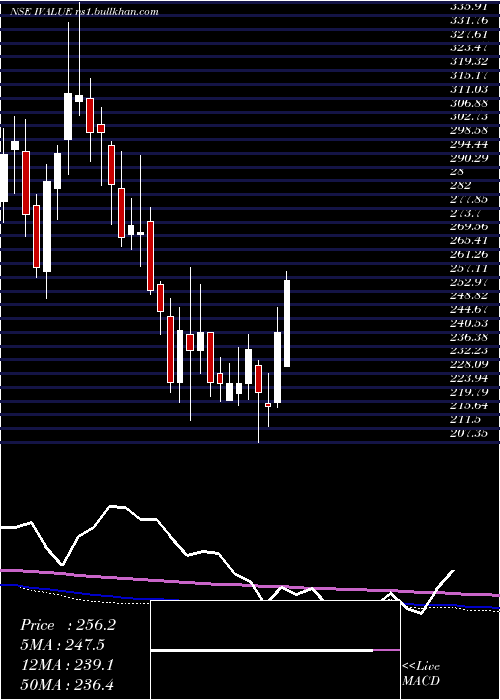Click the 240.53 axis label
Image resolution: width=500 pixels, height=700 pixels.
tap(470, 323)
